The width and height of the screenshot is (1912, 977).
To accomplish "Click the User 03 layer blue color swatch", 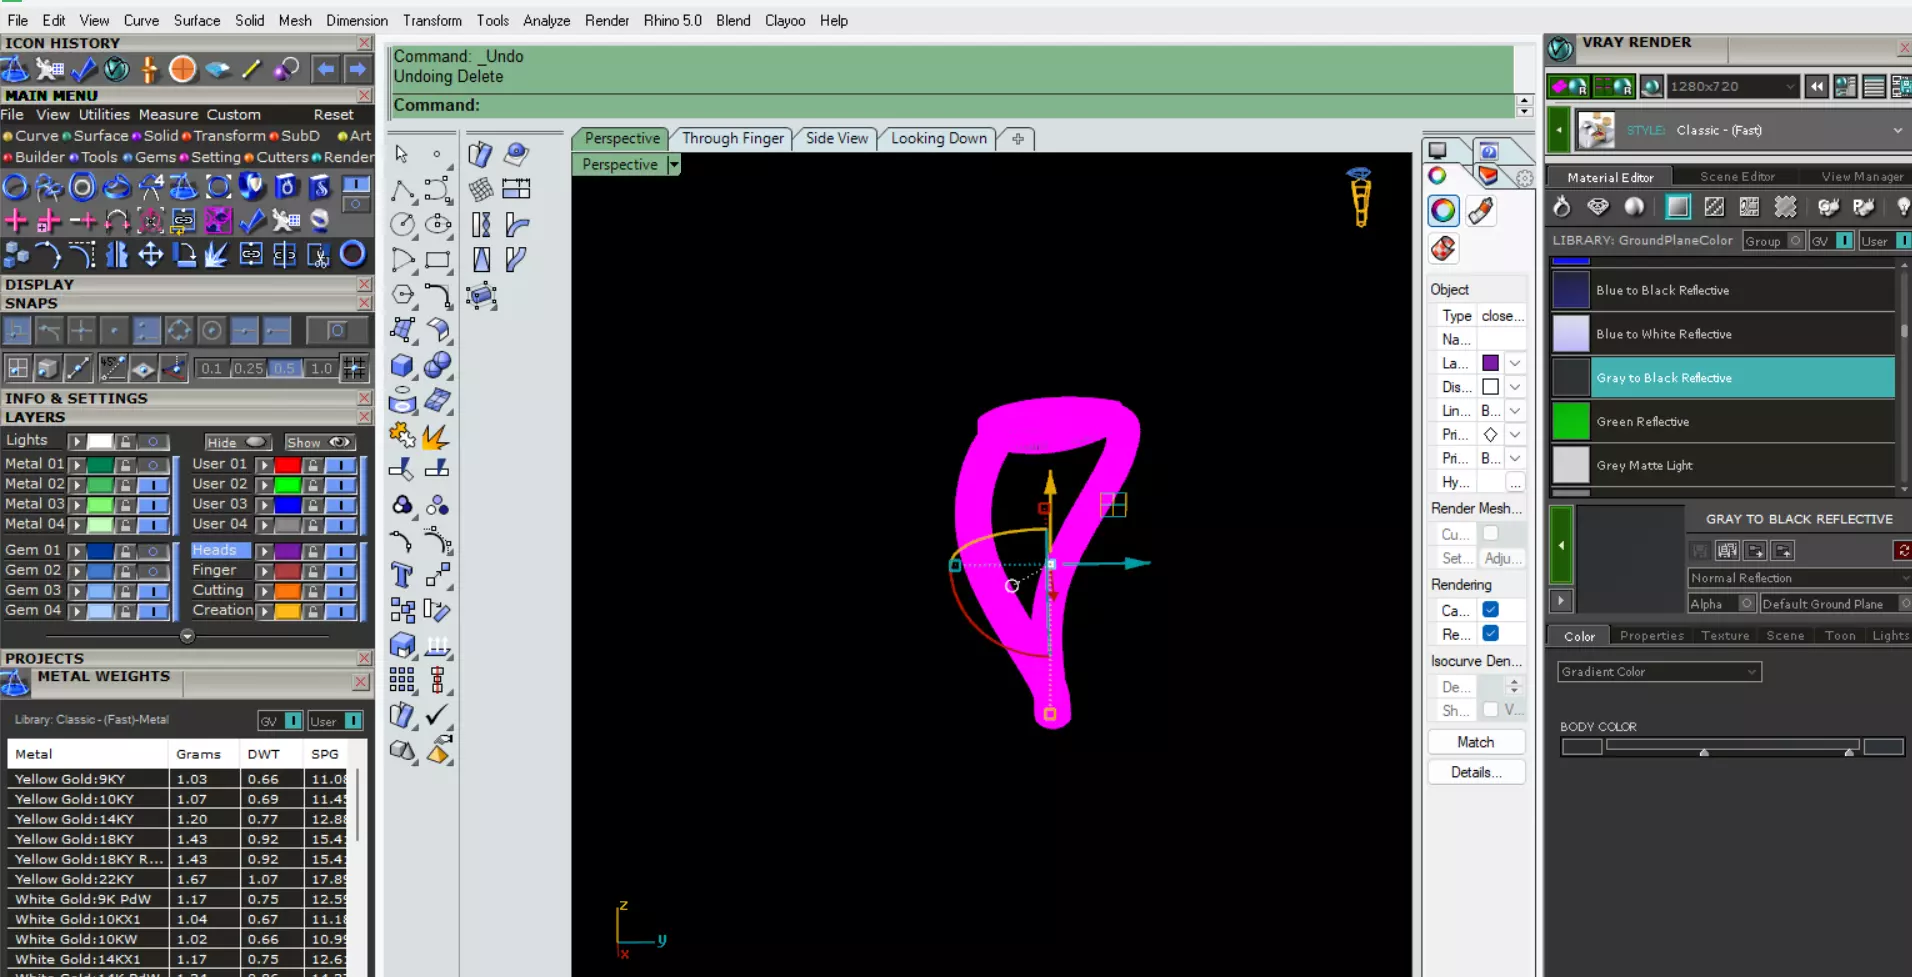I will pyautogui.click(x=287, y=505).
